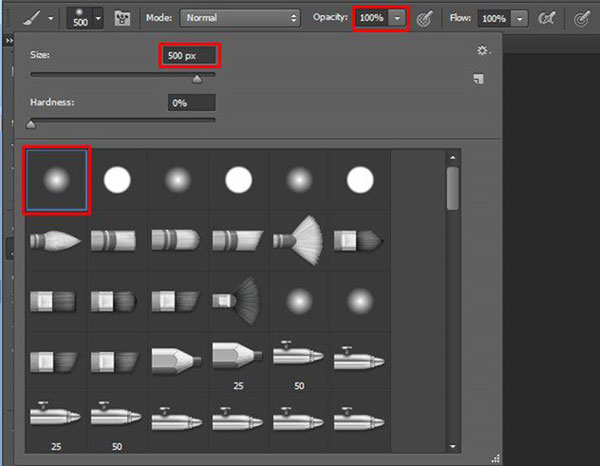The image size is (600, 466).
Task: Select the dark Flat Fan brush
Action: click(236, 301)
